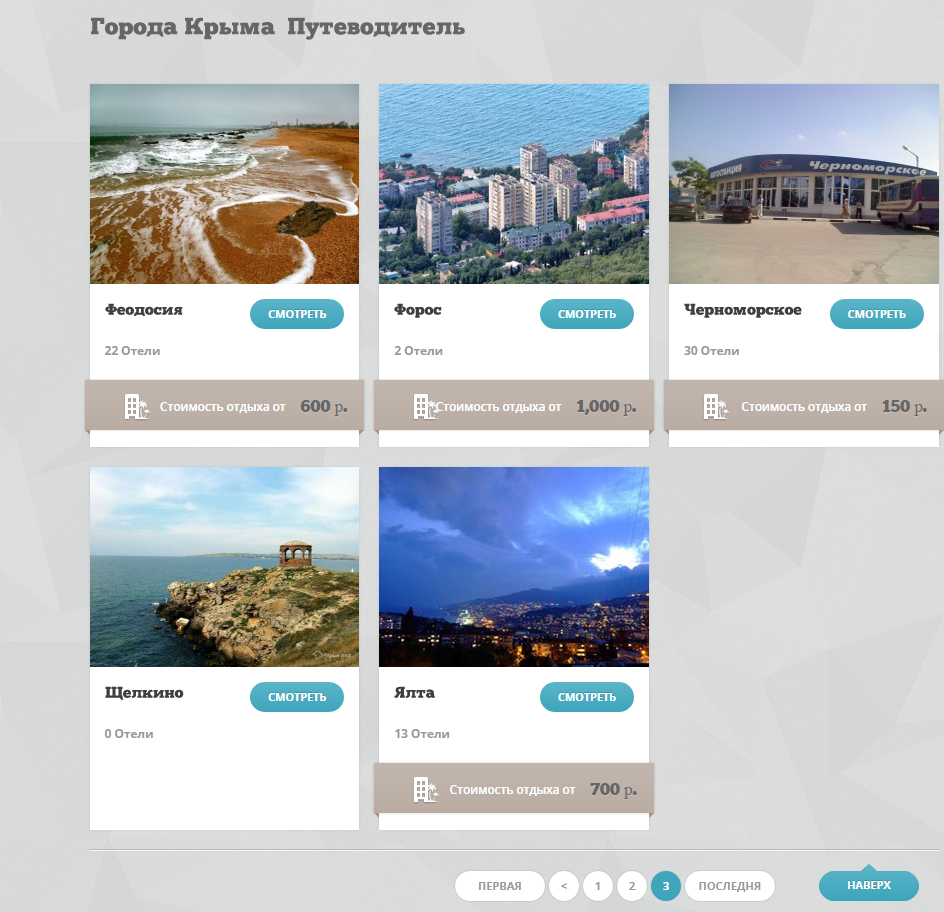
Task: Open the Феодосия beach photo
Action: click(x=224, y=184)
